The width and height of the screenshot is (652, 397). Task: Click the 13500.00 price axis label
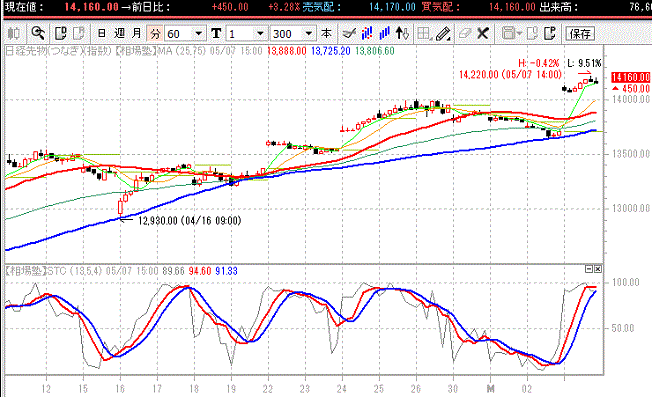pyautogui.click(x=631, y=154)
